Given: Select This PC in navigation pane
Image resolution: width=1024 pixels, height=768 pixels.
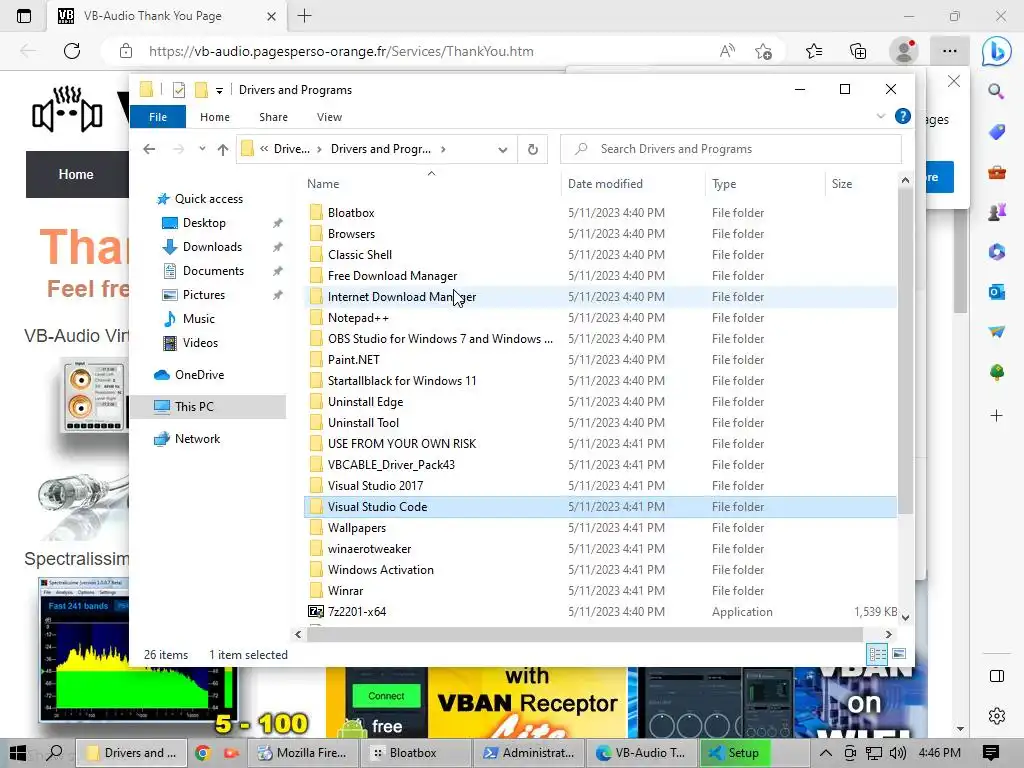Looking at the screenshot, I should pyautogui.click(x=209, y=407).
